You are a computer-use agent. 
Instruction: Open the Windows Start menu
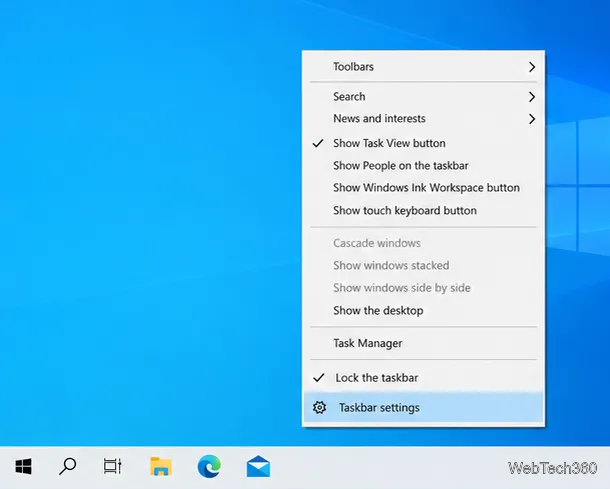pyautogui.click(x=23, y=466)
